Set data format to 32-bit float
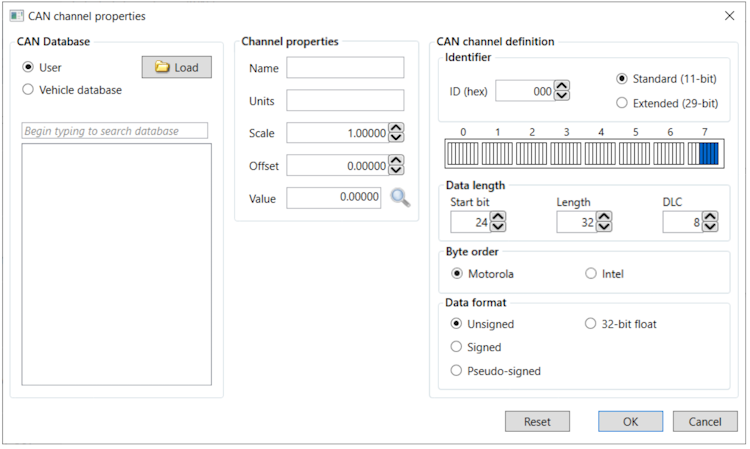Image resolution: width=750 pixels, height=449 pixels. coord(590,324)
